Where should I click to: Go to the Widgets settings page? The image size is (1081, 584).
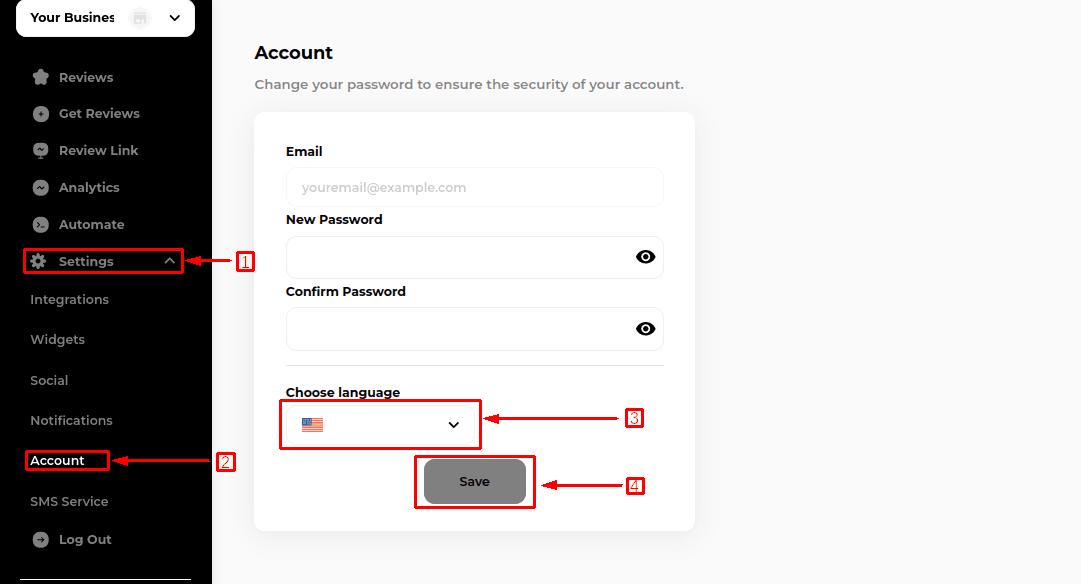pos(57,340)
